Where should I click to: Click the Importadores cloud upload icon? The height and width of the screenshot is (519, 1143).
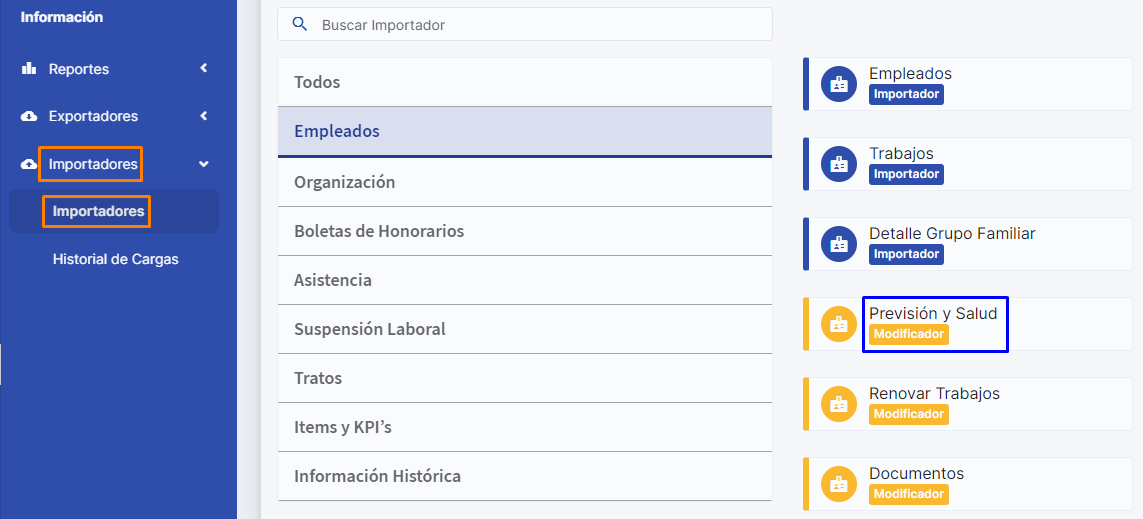[29, 164]
